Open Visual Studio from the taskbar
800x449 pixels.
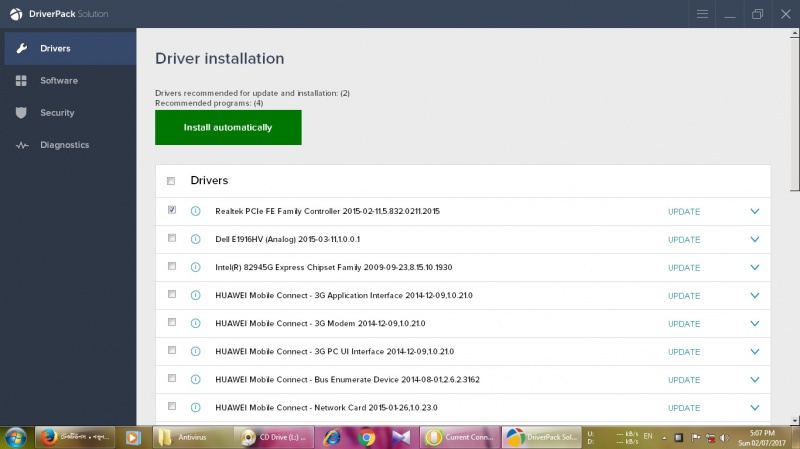click(401, 437)
